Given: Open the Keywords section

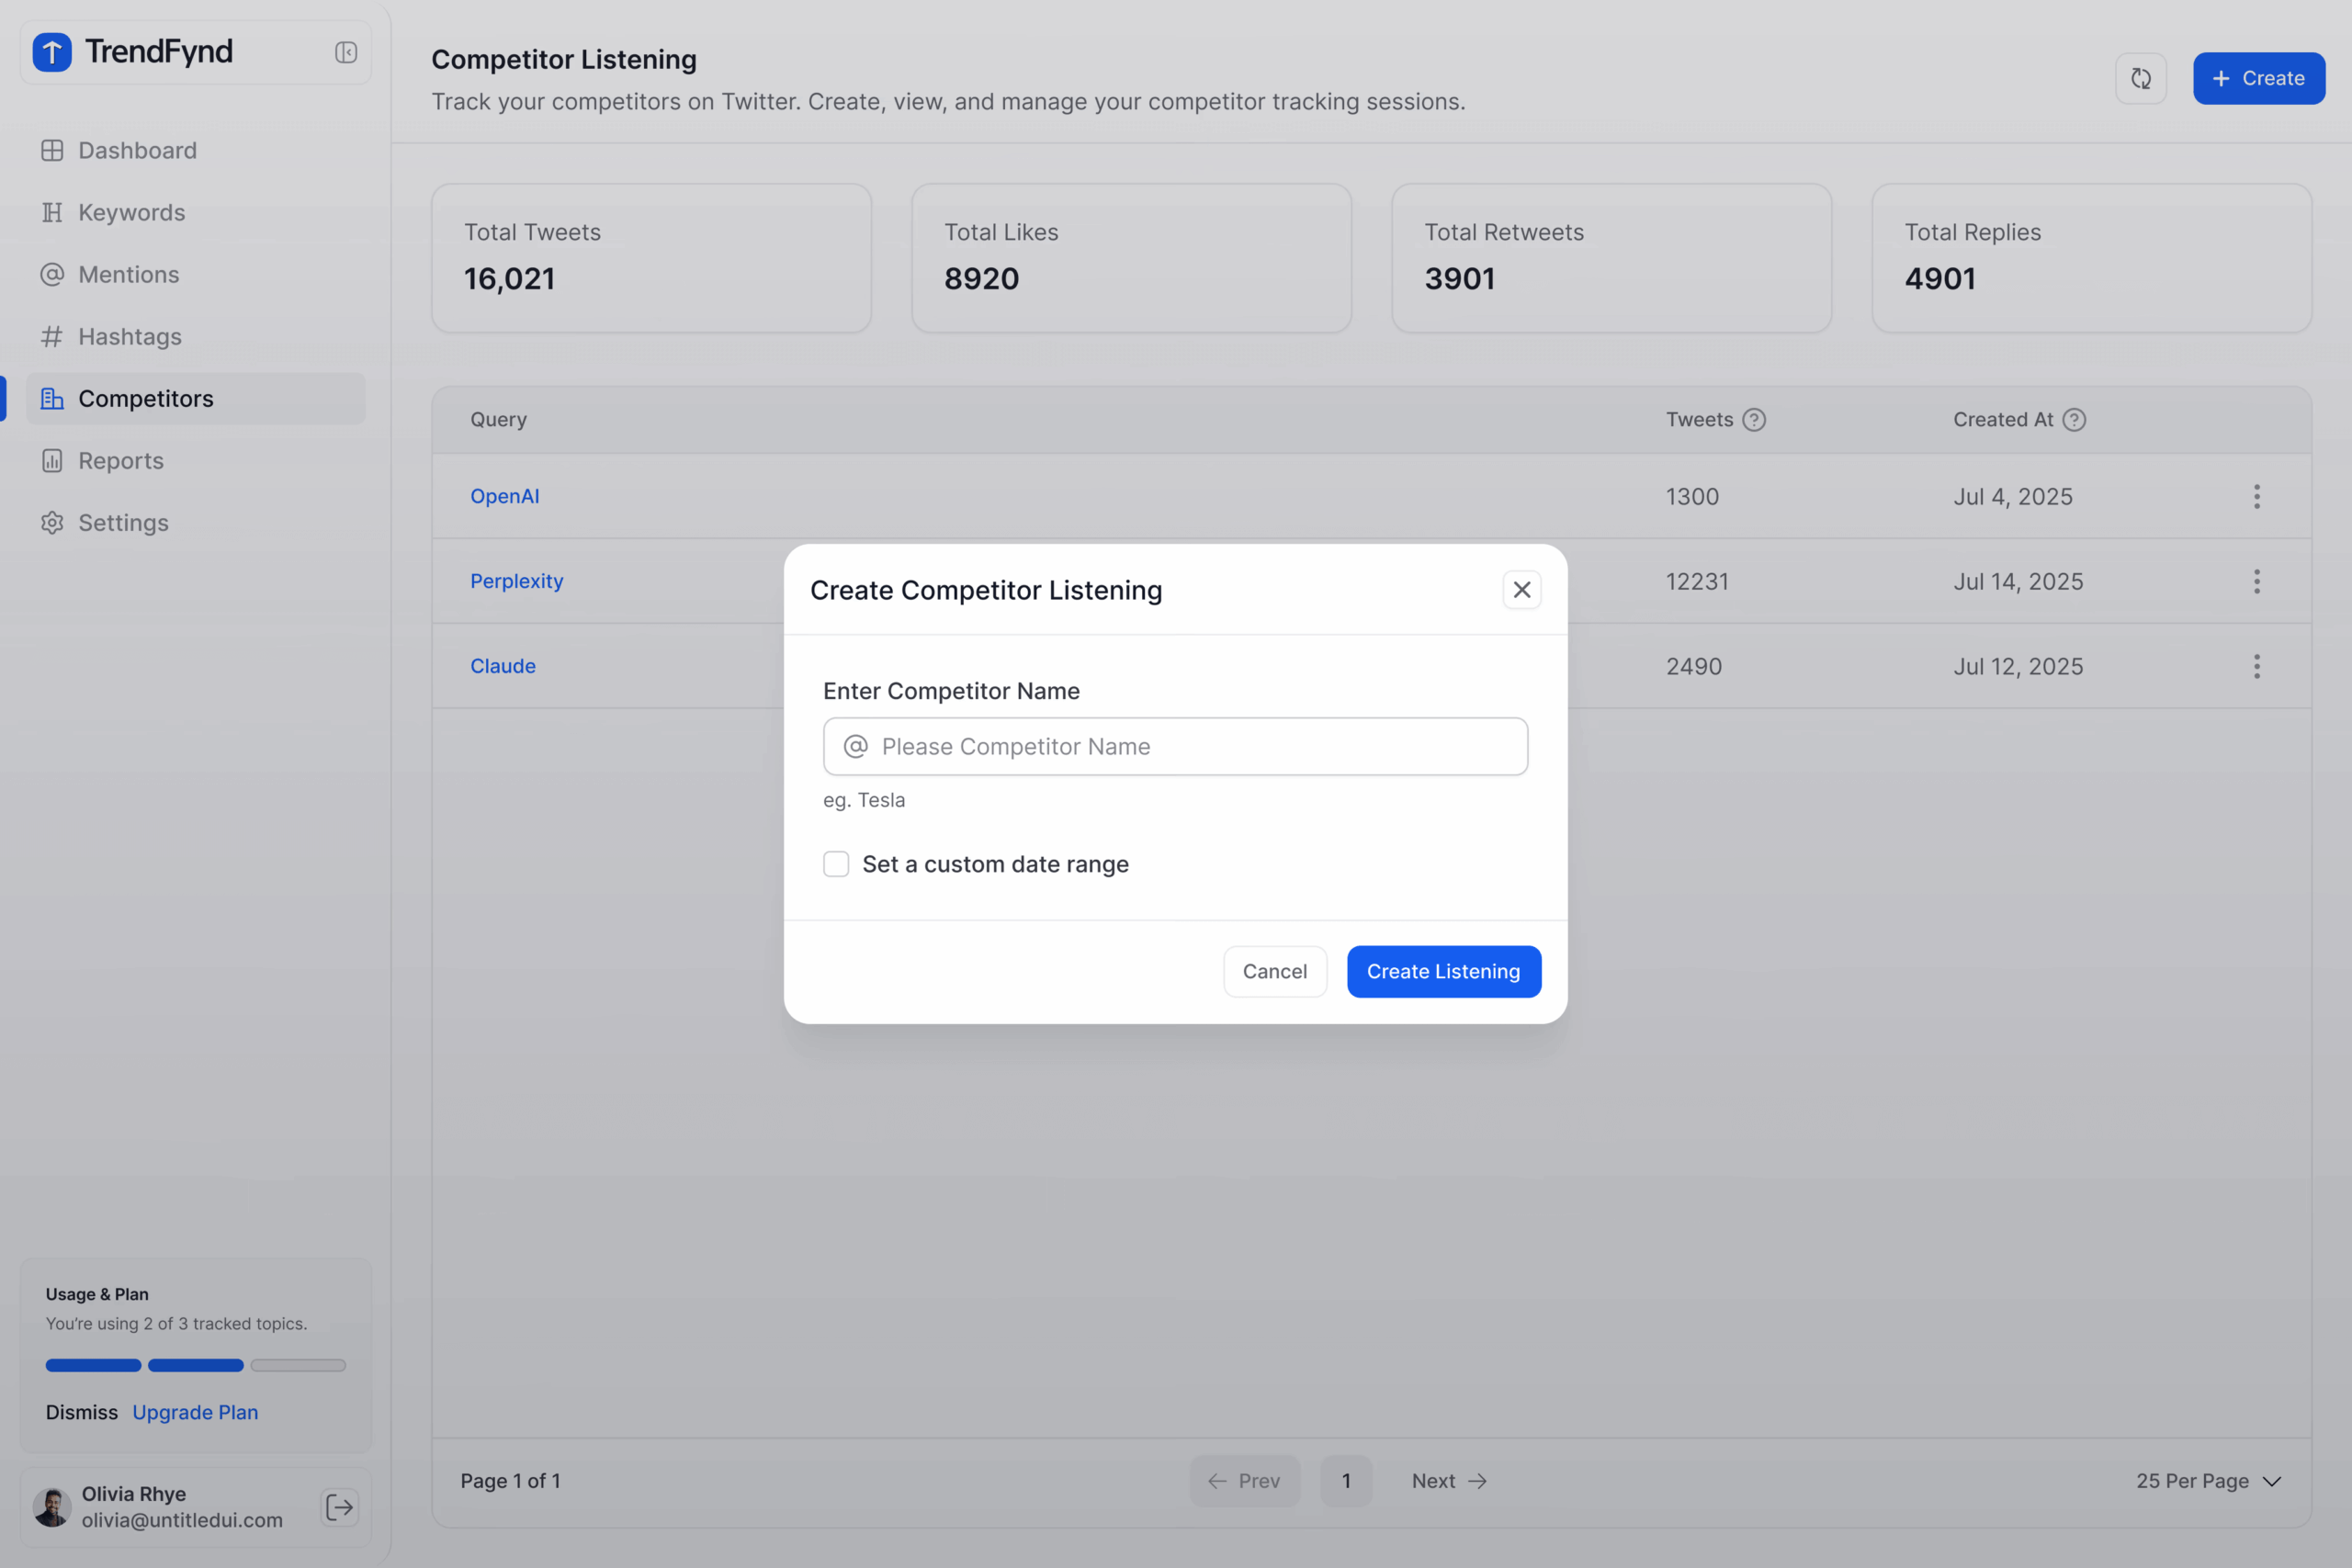Looking at the screenshot, I should pos(196,212).
